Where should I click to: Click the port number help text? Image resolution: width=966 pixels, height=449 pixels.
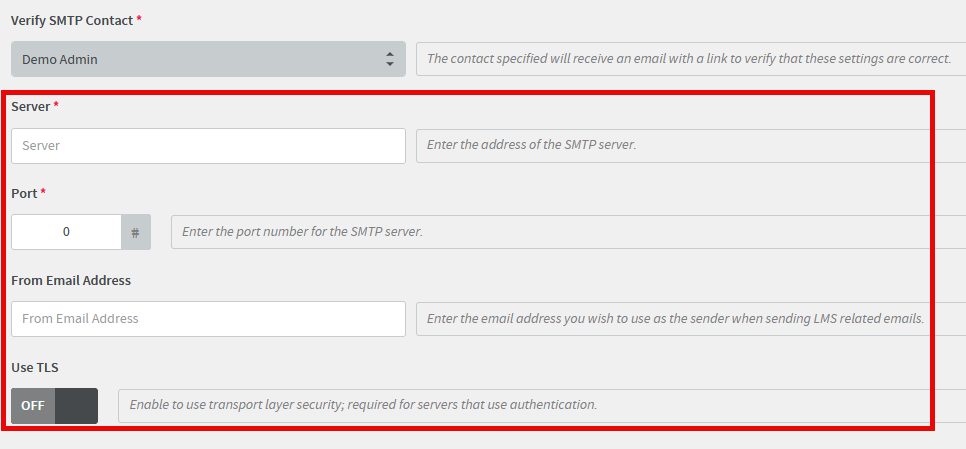[x=302, y=232]
